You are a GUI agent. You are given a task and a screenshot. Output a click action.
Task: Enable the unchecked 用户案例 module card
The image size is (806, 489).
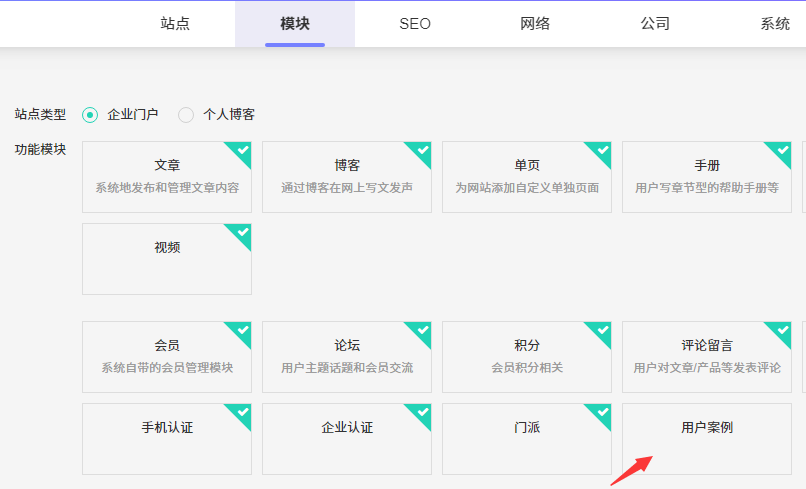pos(707,439)
